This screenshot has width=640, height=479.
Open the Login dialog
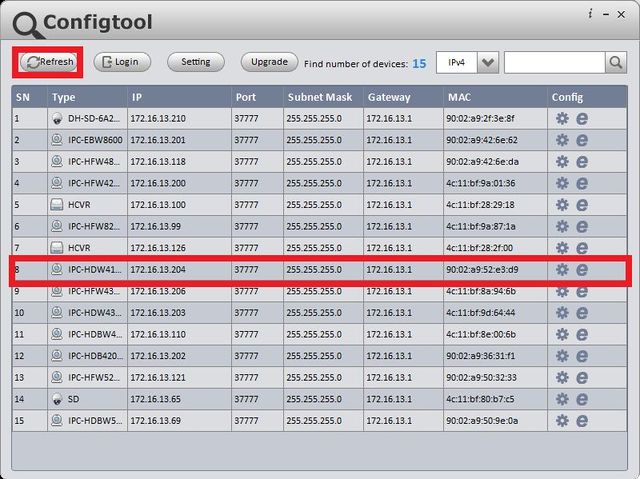122,62
